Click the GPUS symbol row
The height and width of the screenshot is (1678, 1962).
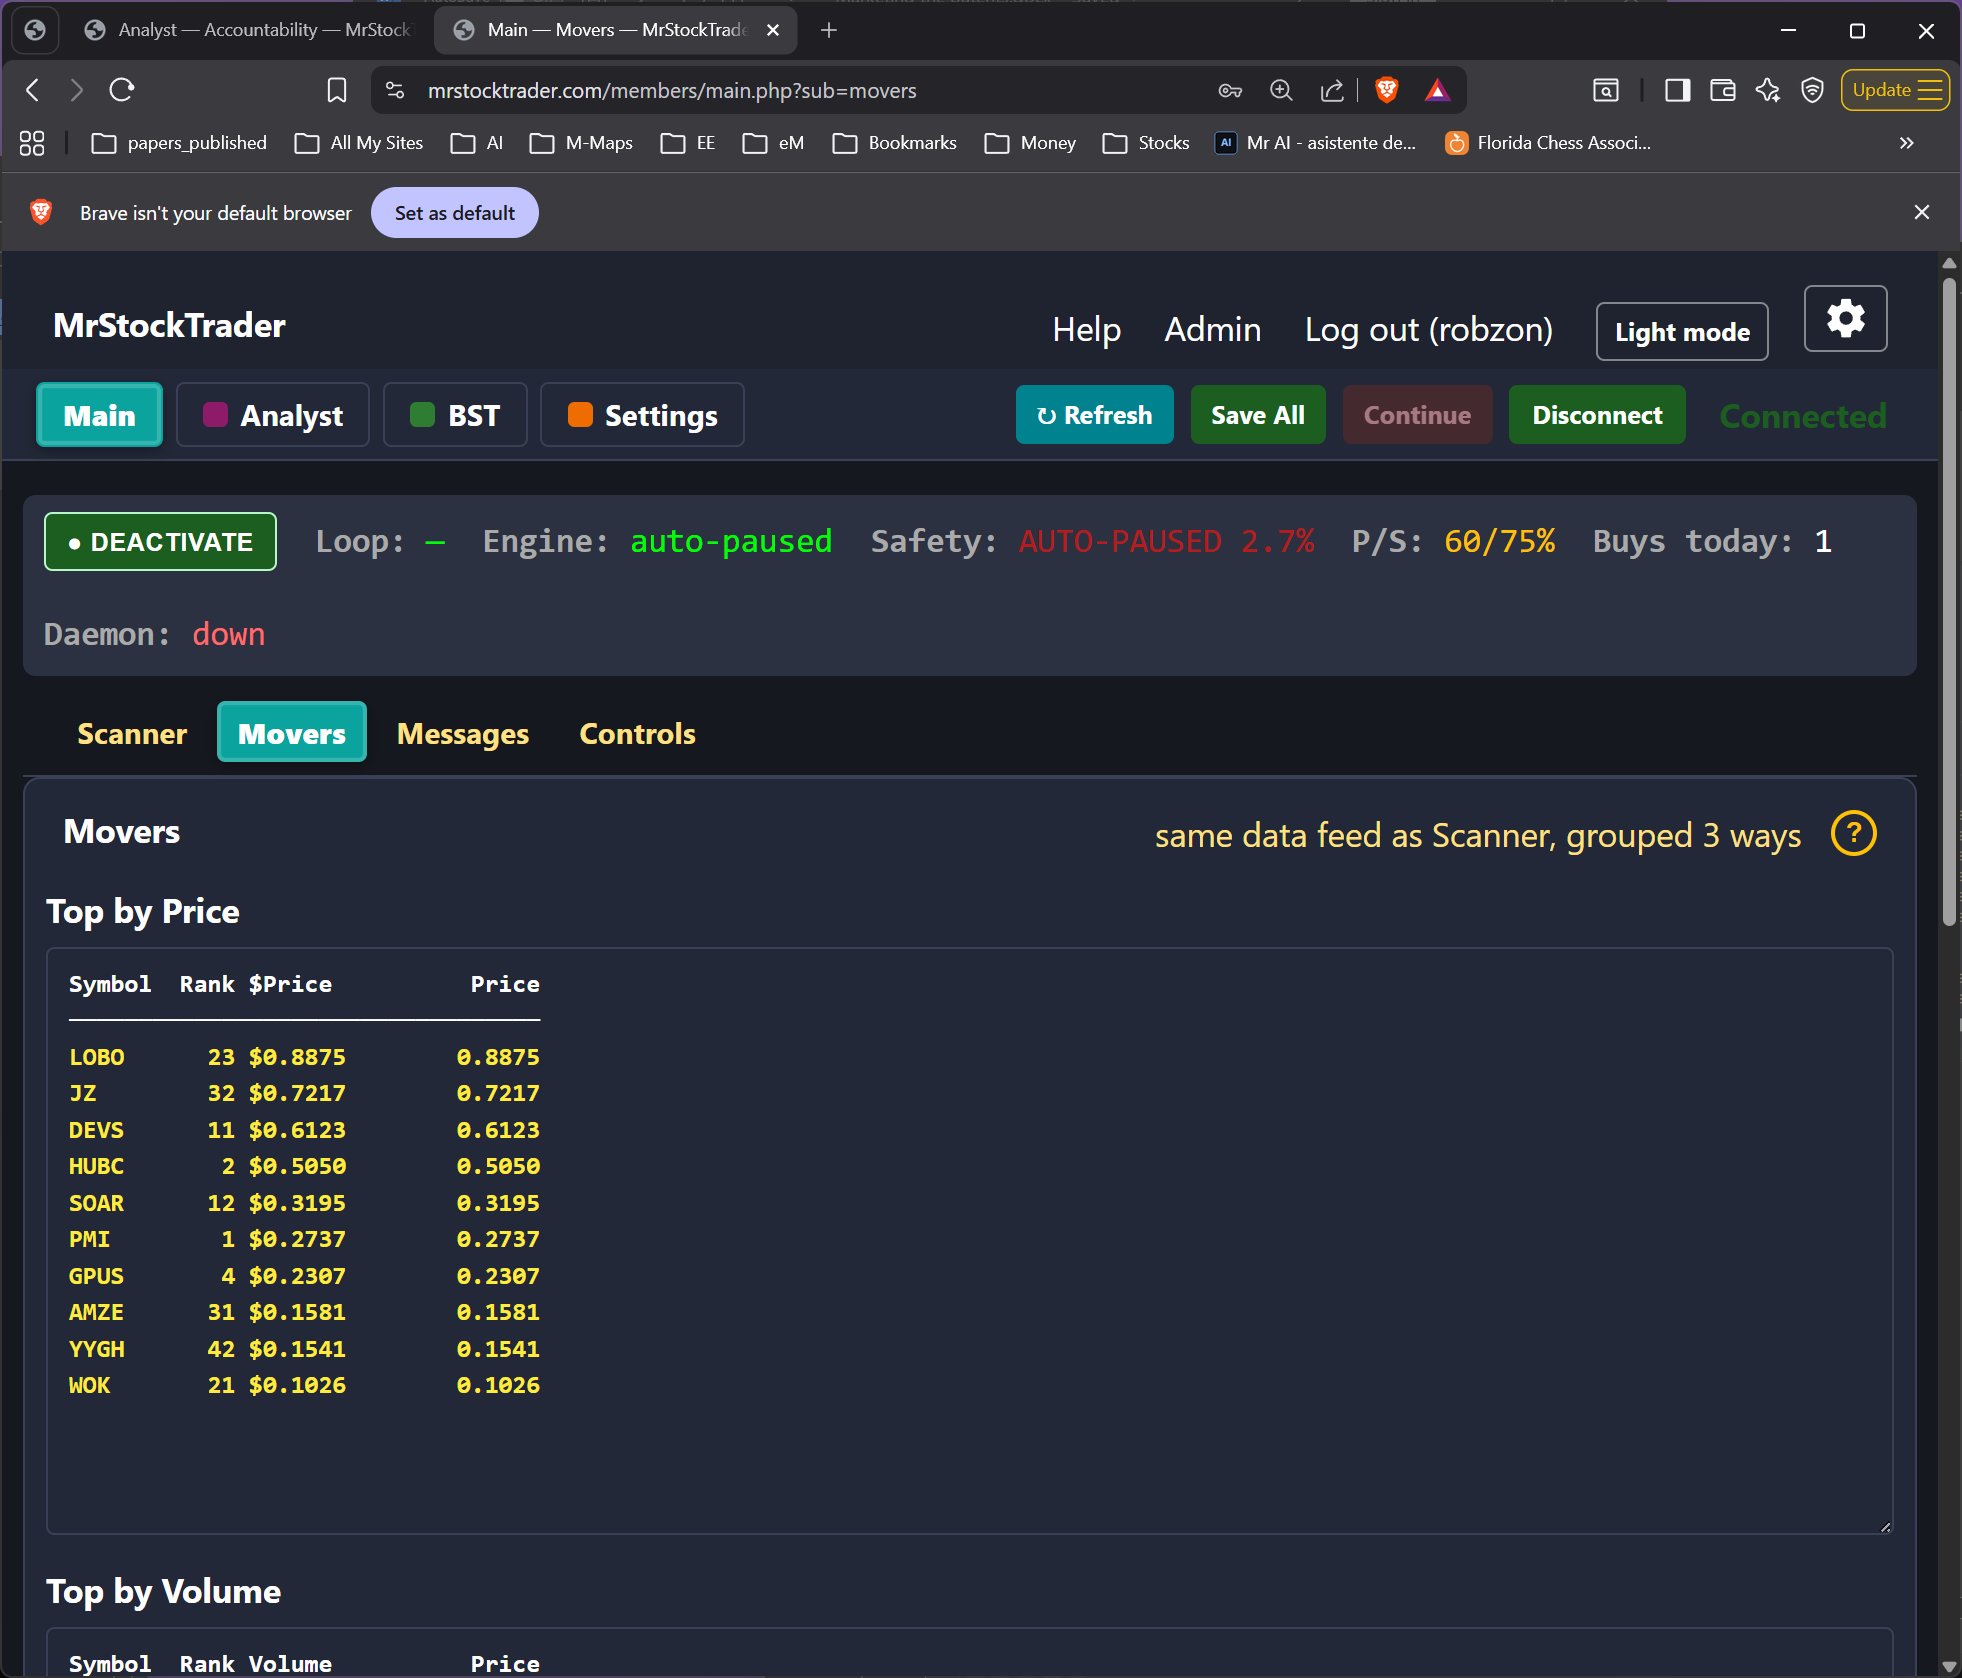[304, 1276]
